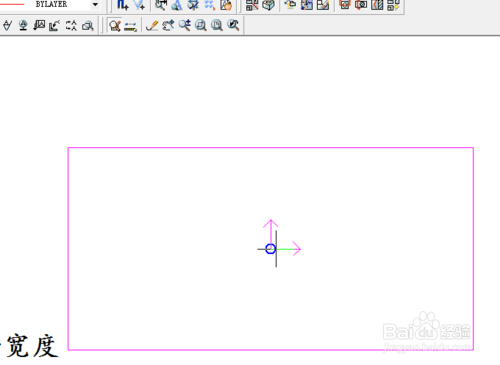
Task: Click the red-framed window icon
Action: [x=345, y=5]
